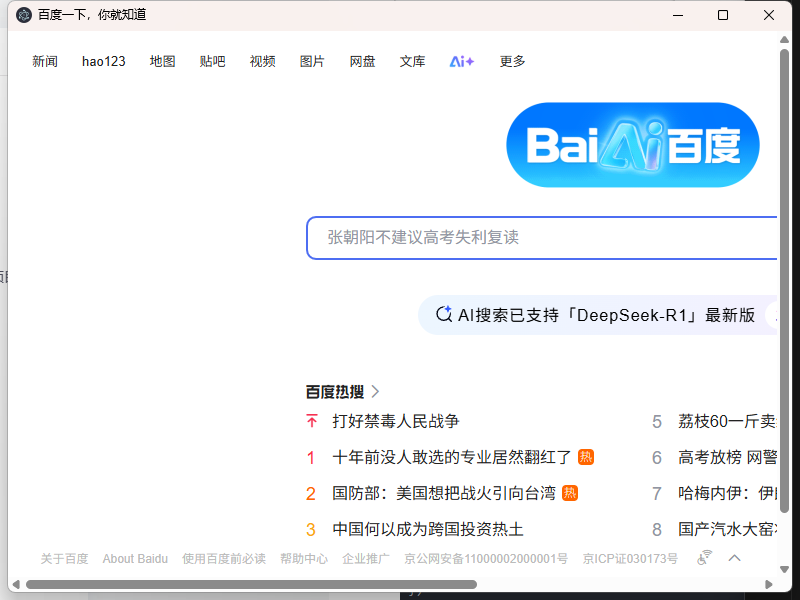Open hot topic 十年前没人敢选的专业居然翻红了
This screenshot has height=600, width=800.
pyautogui.click(x=452, y=457)
